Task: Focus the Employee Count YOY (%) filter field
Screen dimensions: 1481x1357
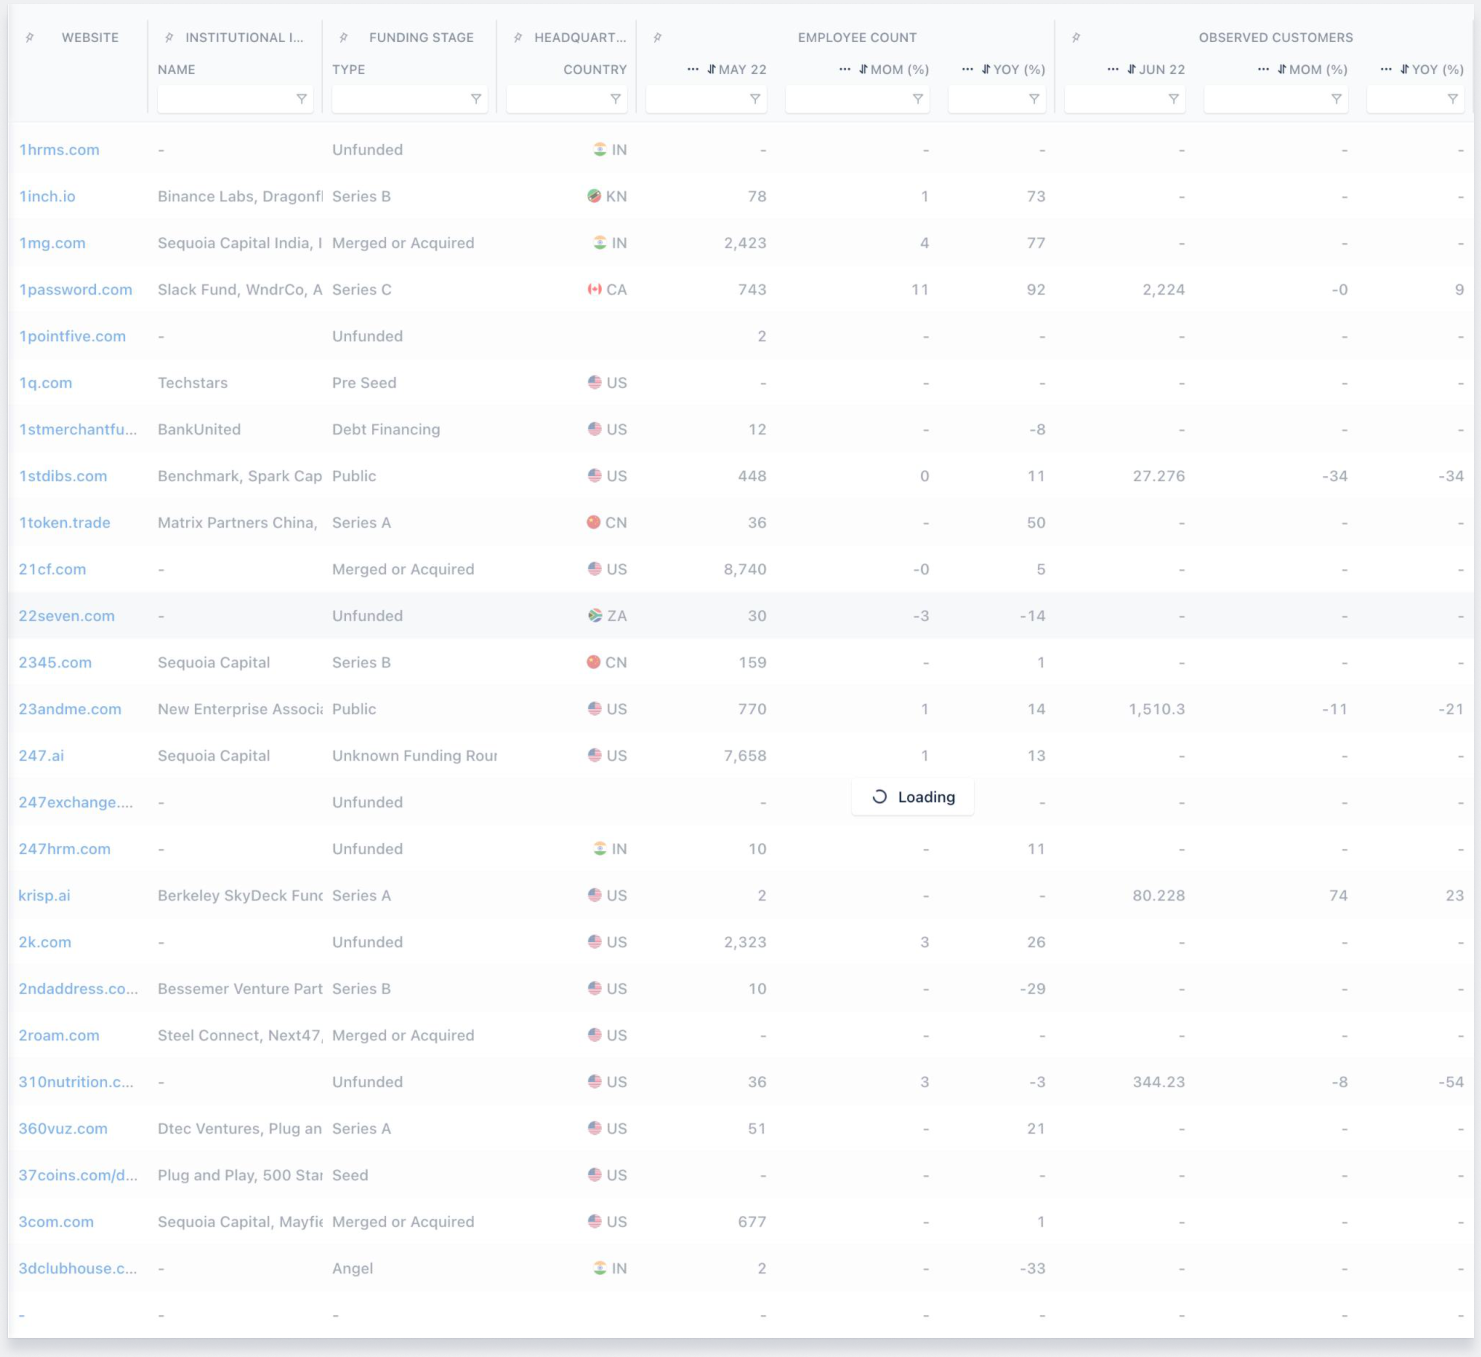Action: point(996,99)
